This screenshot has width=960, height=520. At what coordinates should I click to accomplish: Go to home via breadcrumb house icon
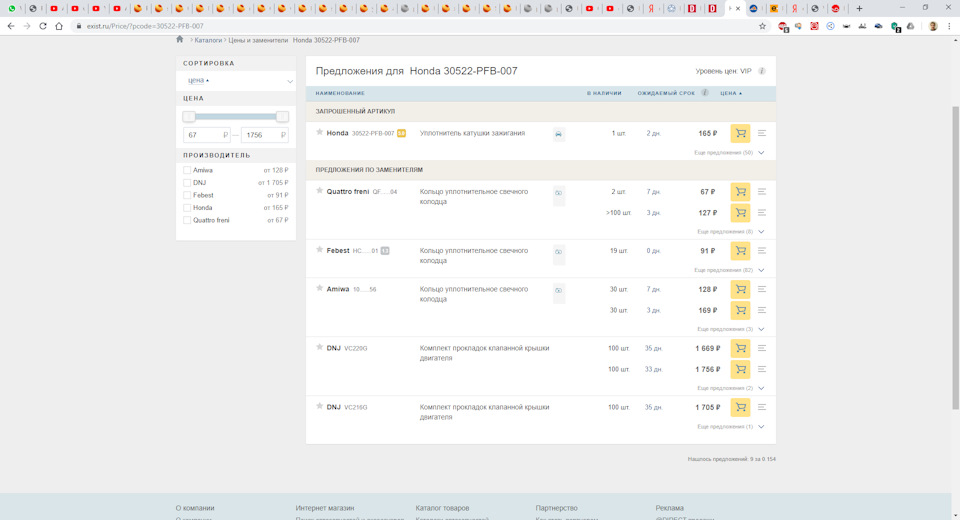[x=179, y=39]
